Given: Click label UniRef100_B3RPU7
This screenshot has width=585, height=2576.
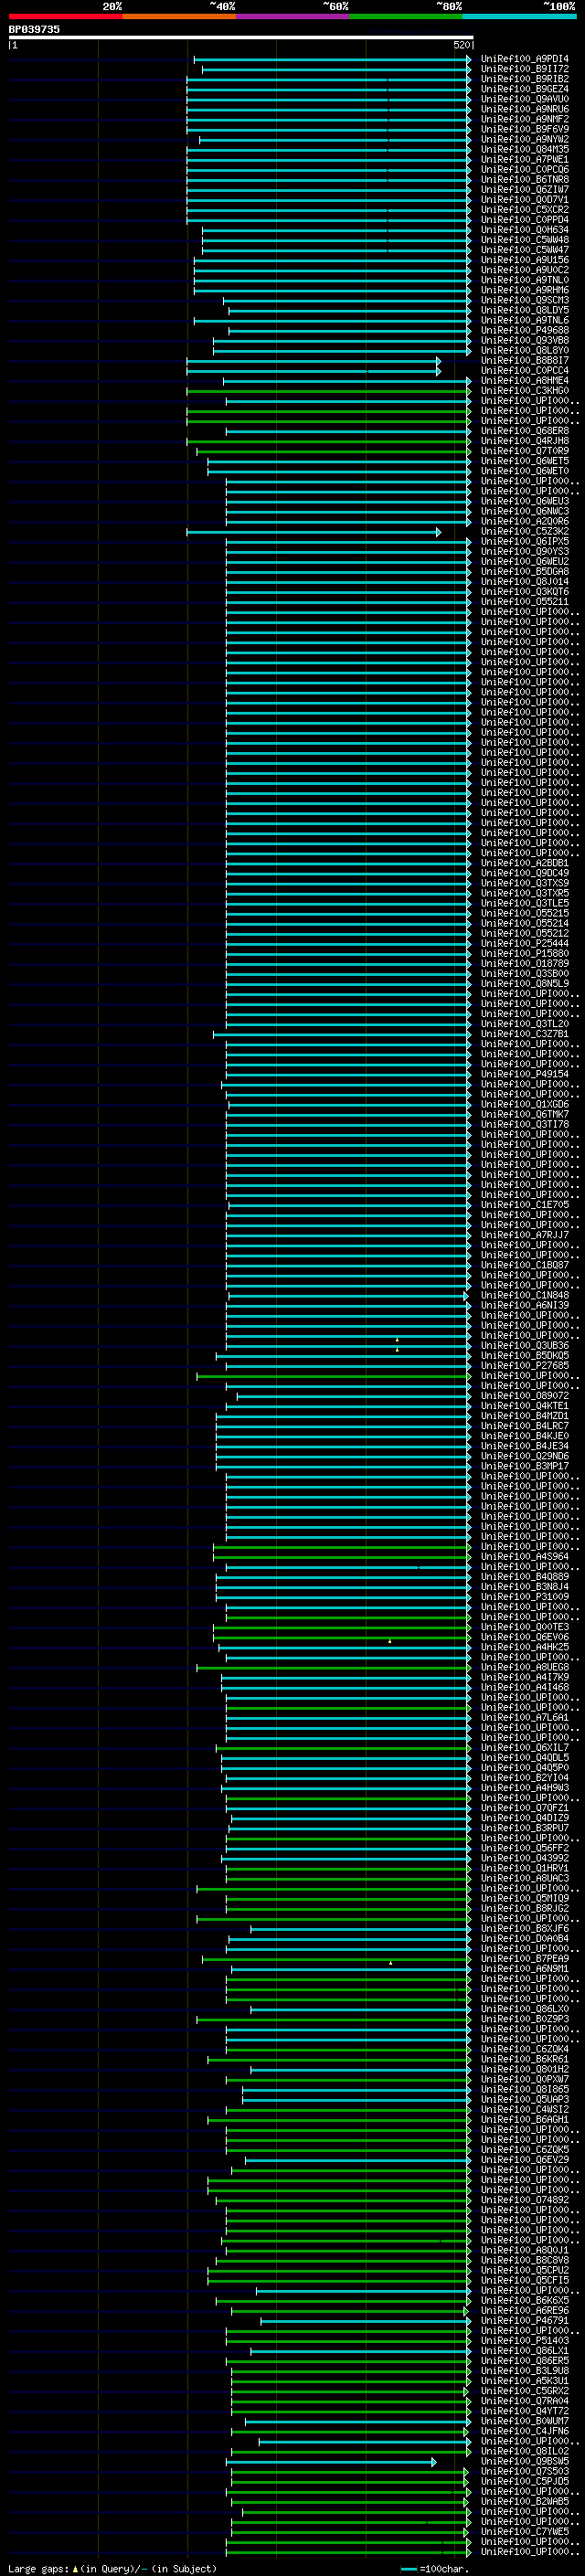Looking at the screenshot, I should tap(524, 1828).
